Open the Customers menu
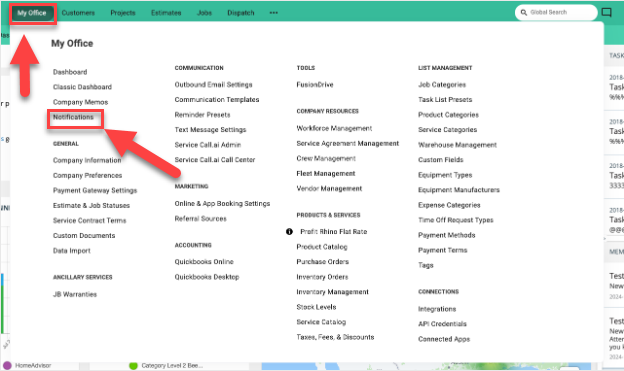Viewport: 624px width, 371px height. tap(78, 13)
